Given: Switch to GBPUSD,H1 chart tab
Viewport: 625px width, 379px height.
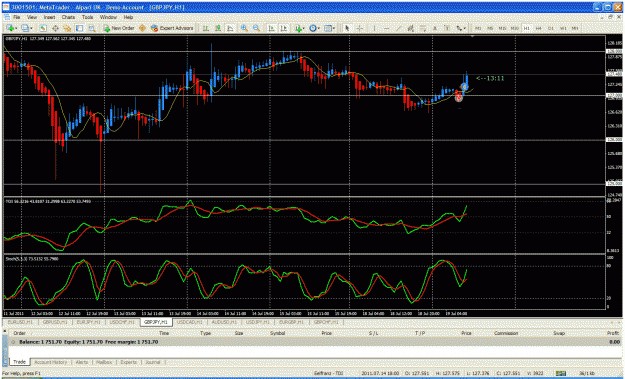Looking at the screenshot, I should click(x=55, y=322).
